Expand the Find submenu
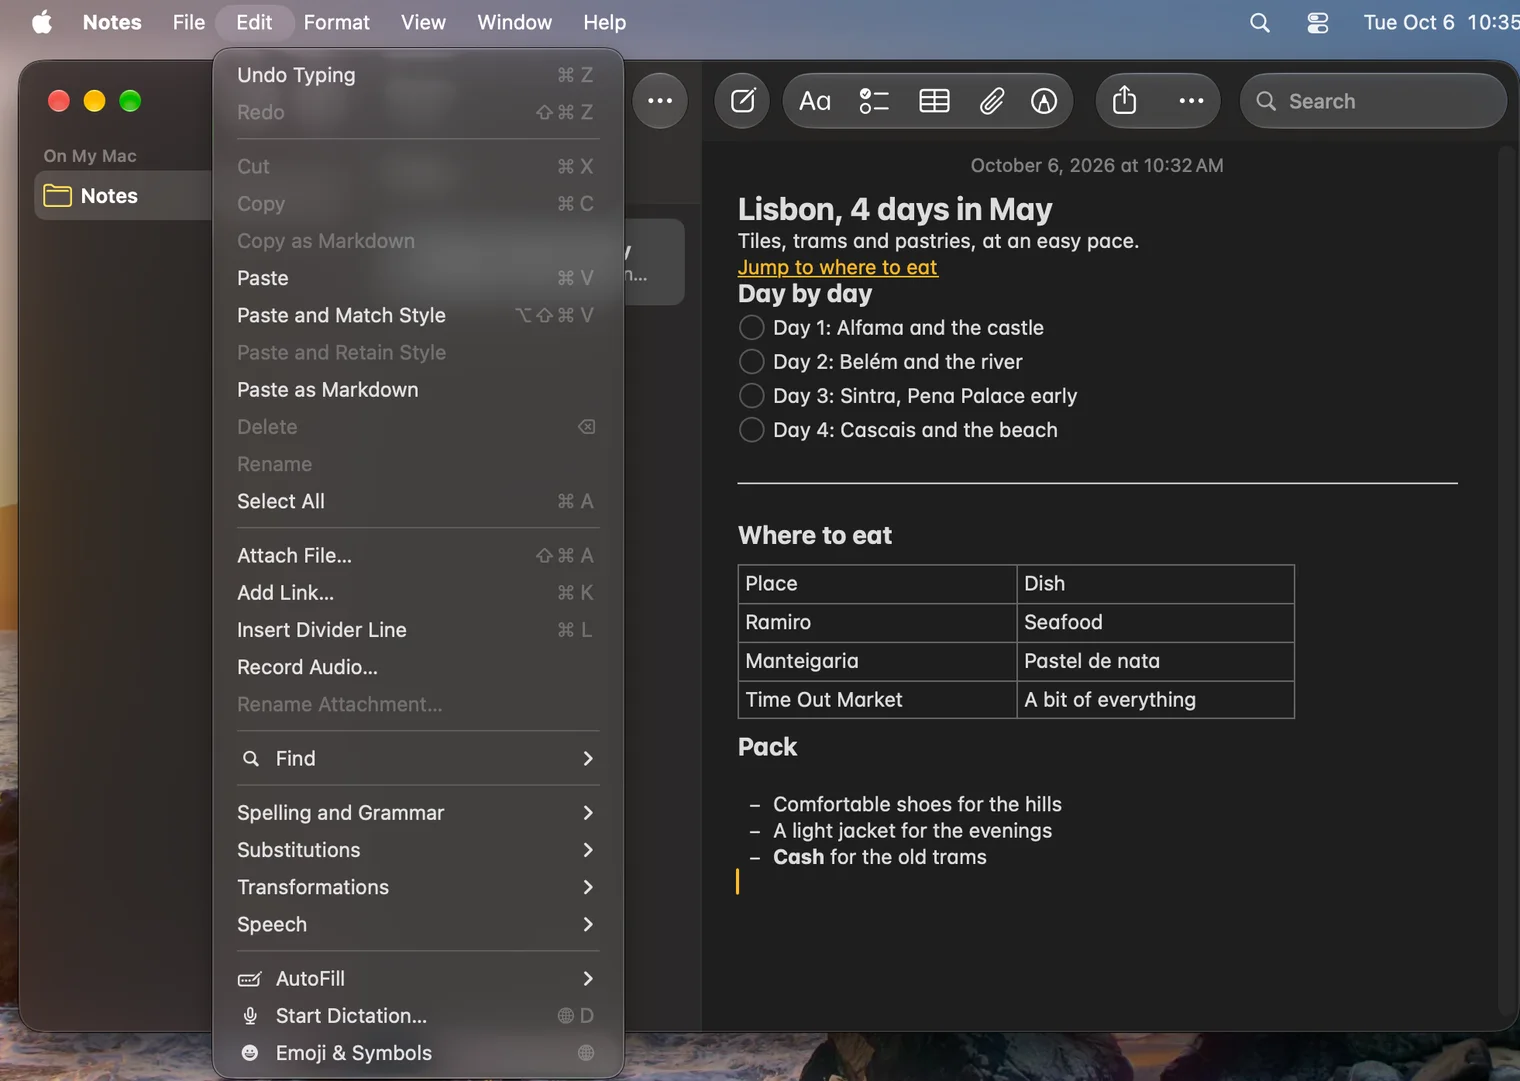The width and height of the screenshot is (1520, 1081). (x=418, y=759)
